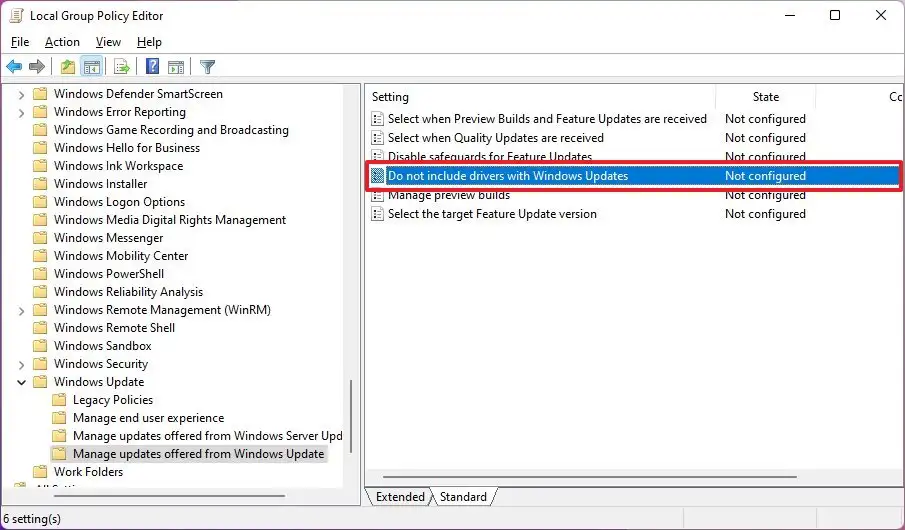Select Windows Mobility Center folder
The width and height of the screenshot is (905, 530).
click(121, 256)
